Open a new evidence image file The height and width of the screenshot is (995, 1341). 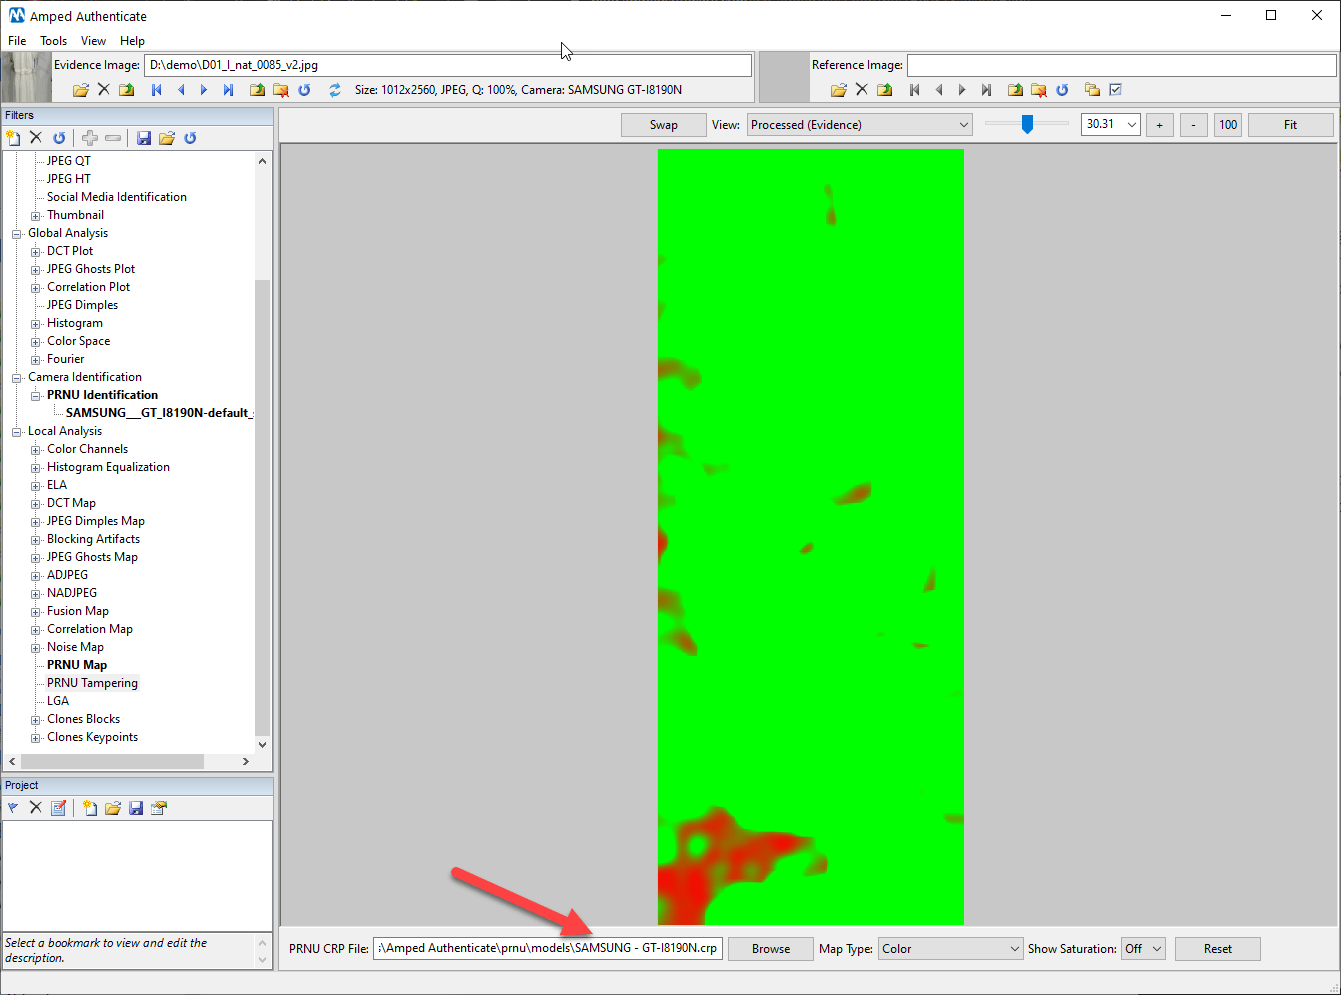pos(80,89)
